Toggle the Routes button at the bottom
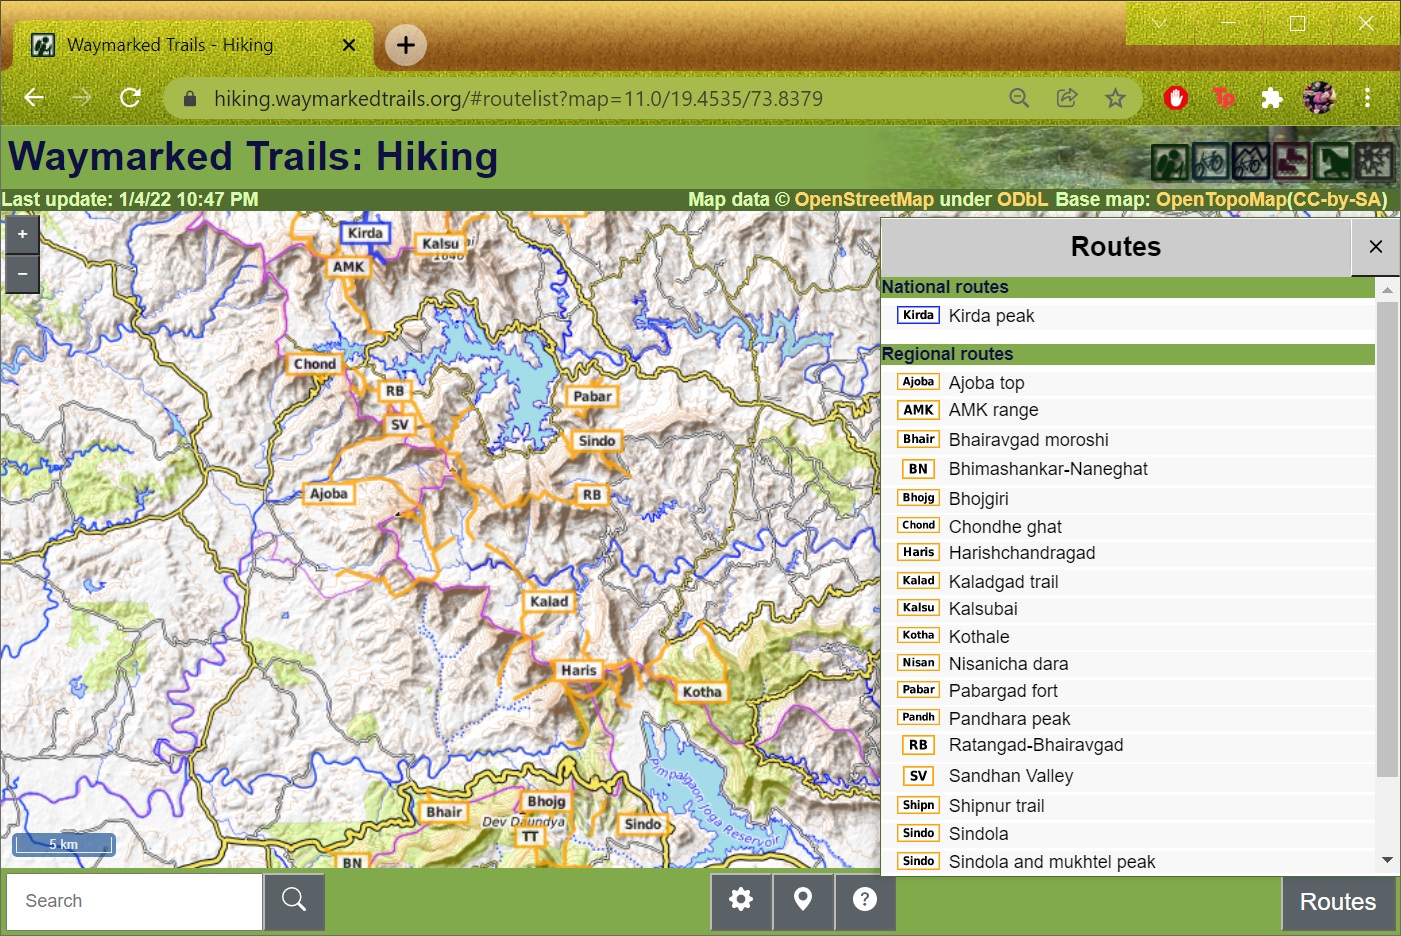This screenshot has width=1401, height=936. pos(1338,902)
